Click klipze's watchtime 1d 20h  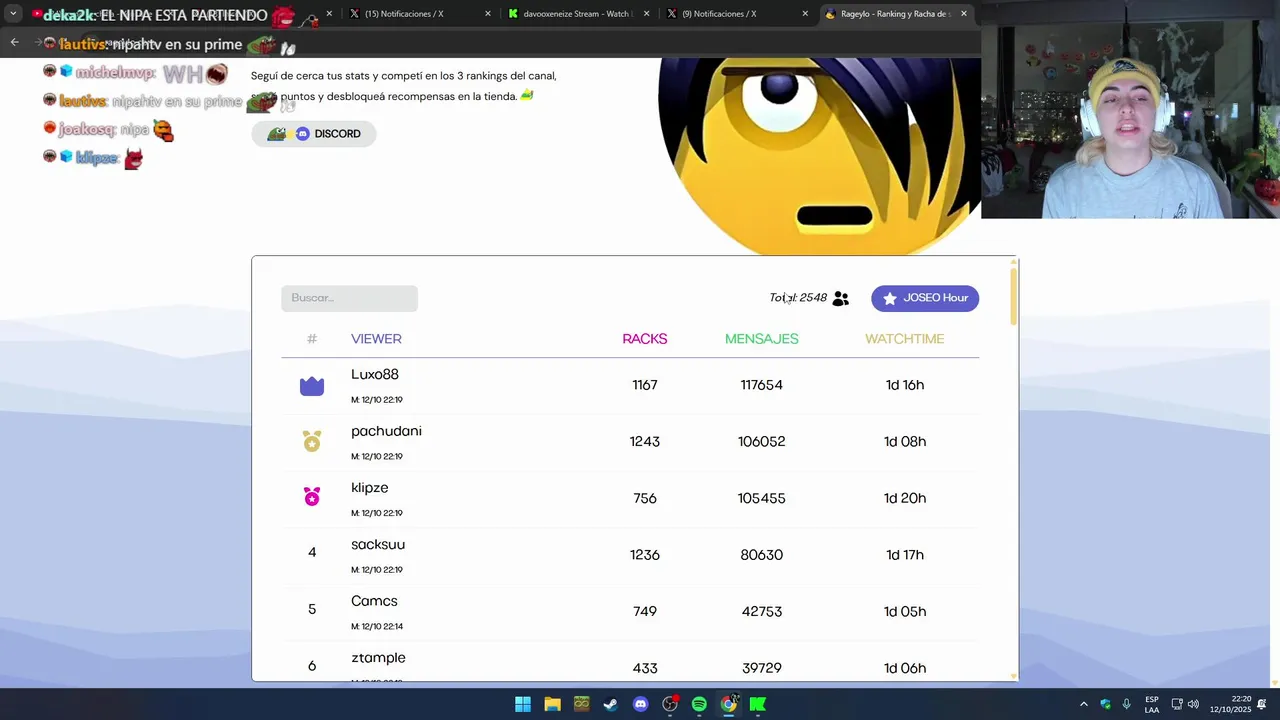[x=905, y=498]
